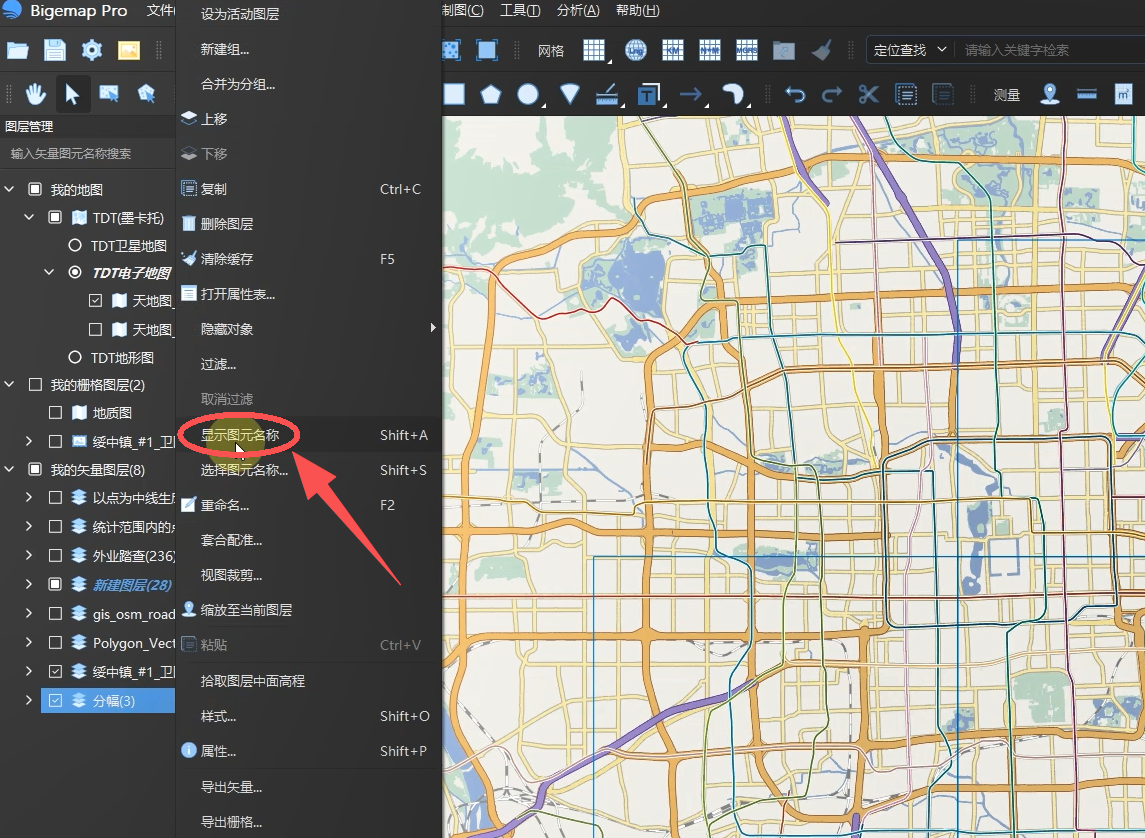The image size is (1145, 838).
Task: Click the location pin measure icon
Action: point(1049,94)
